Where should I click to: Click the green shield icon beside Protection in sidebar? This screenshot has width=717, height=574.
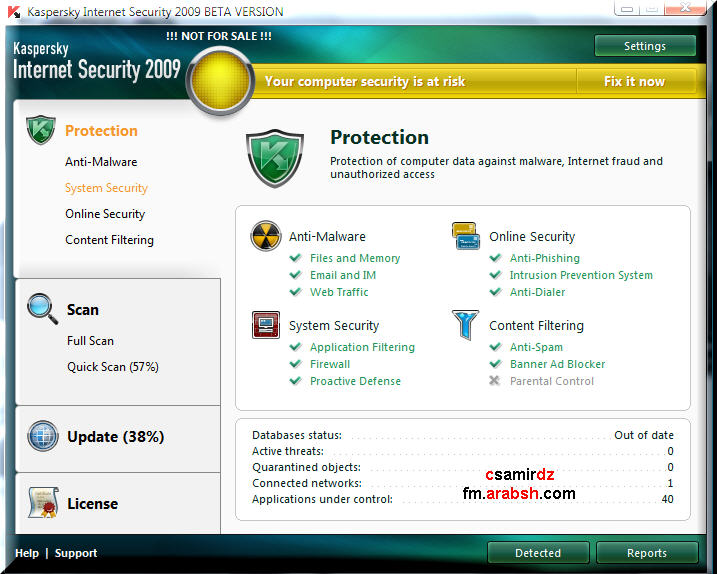click(x=41, y=130)
